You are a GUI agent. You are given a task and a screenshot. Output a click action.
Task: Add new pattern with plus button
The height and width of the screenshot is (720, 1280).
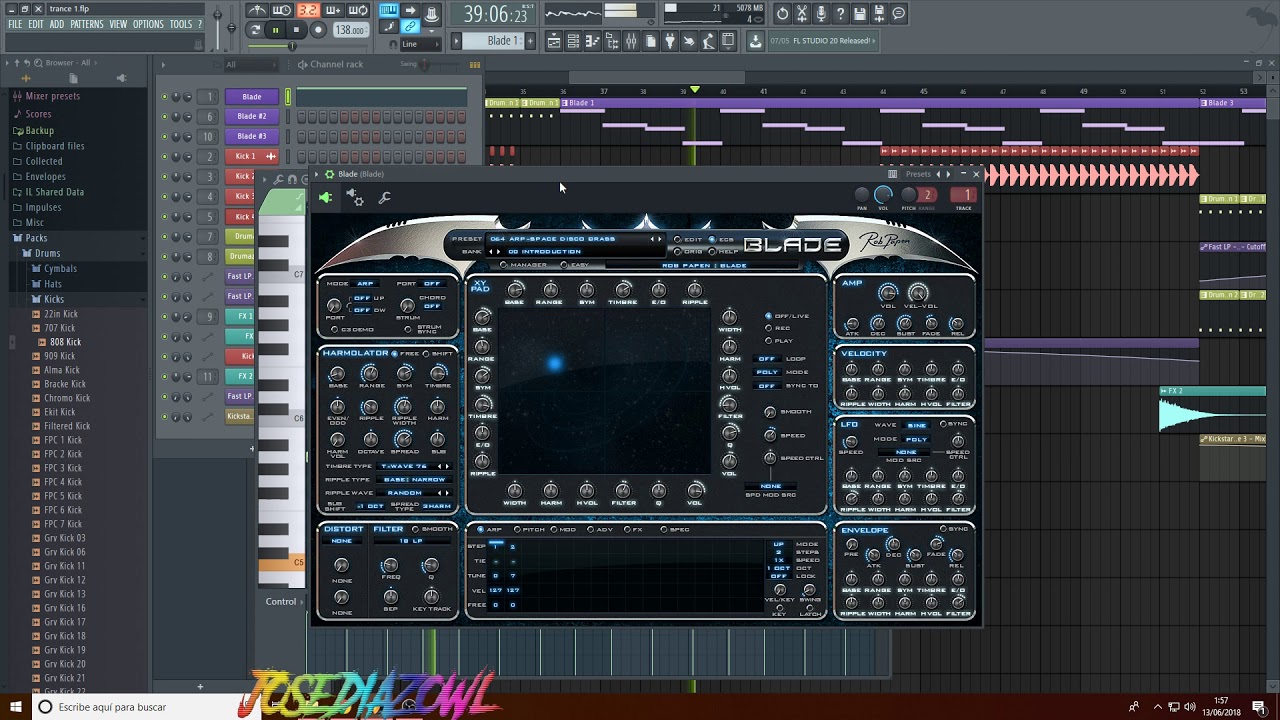[x=530, y=41]
